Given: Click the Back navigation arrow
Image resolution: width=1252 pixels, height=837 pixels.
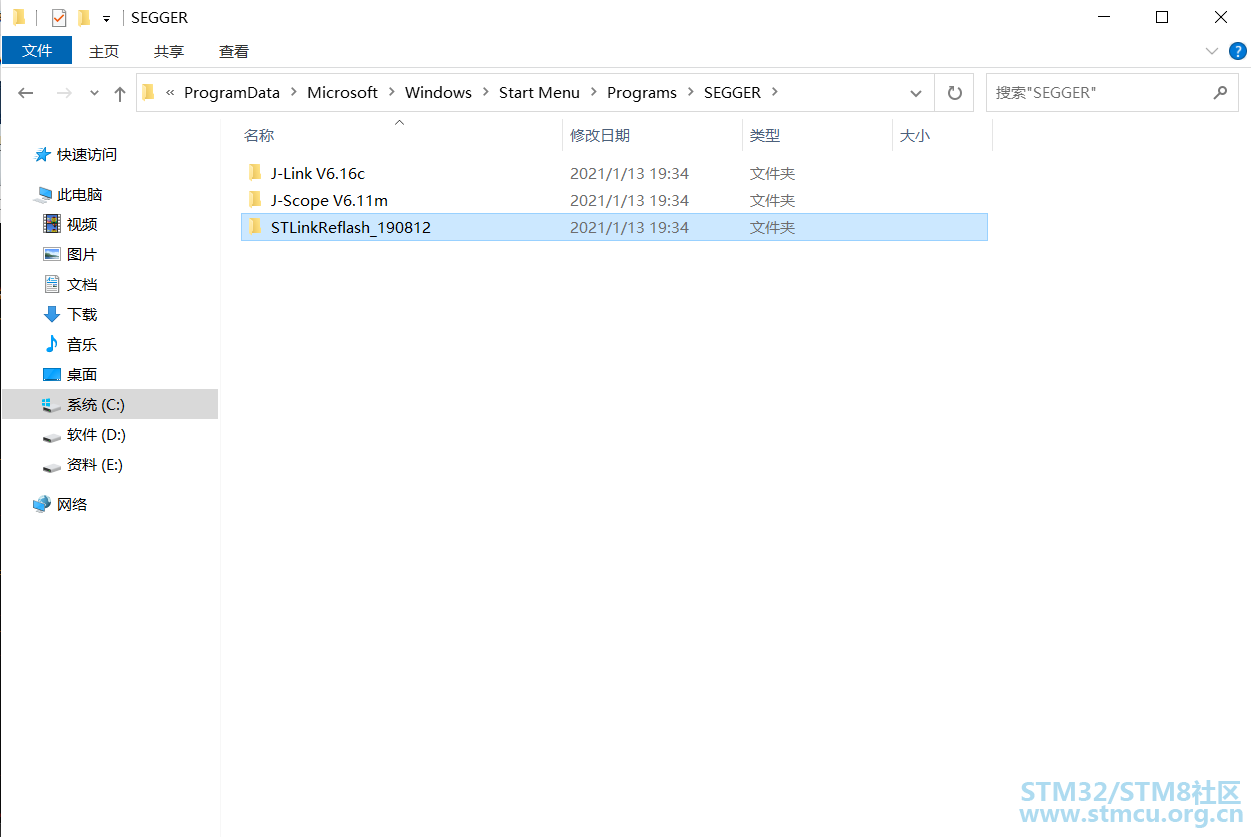Looking at the screenshot, I should coord(26,93).
